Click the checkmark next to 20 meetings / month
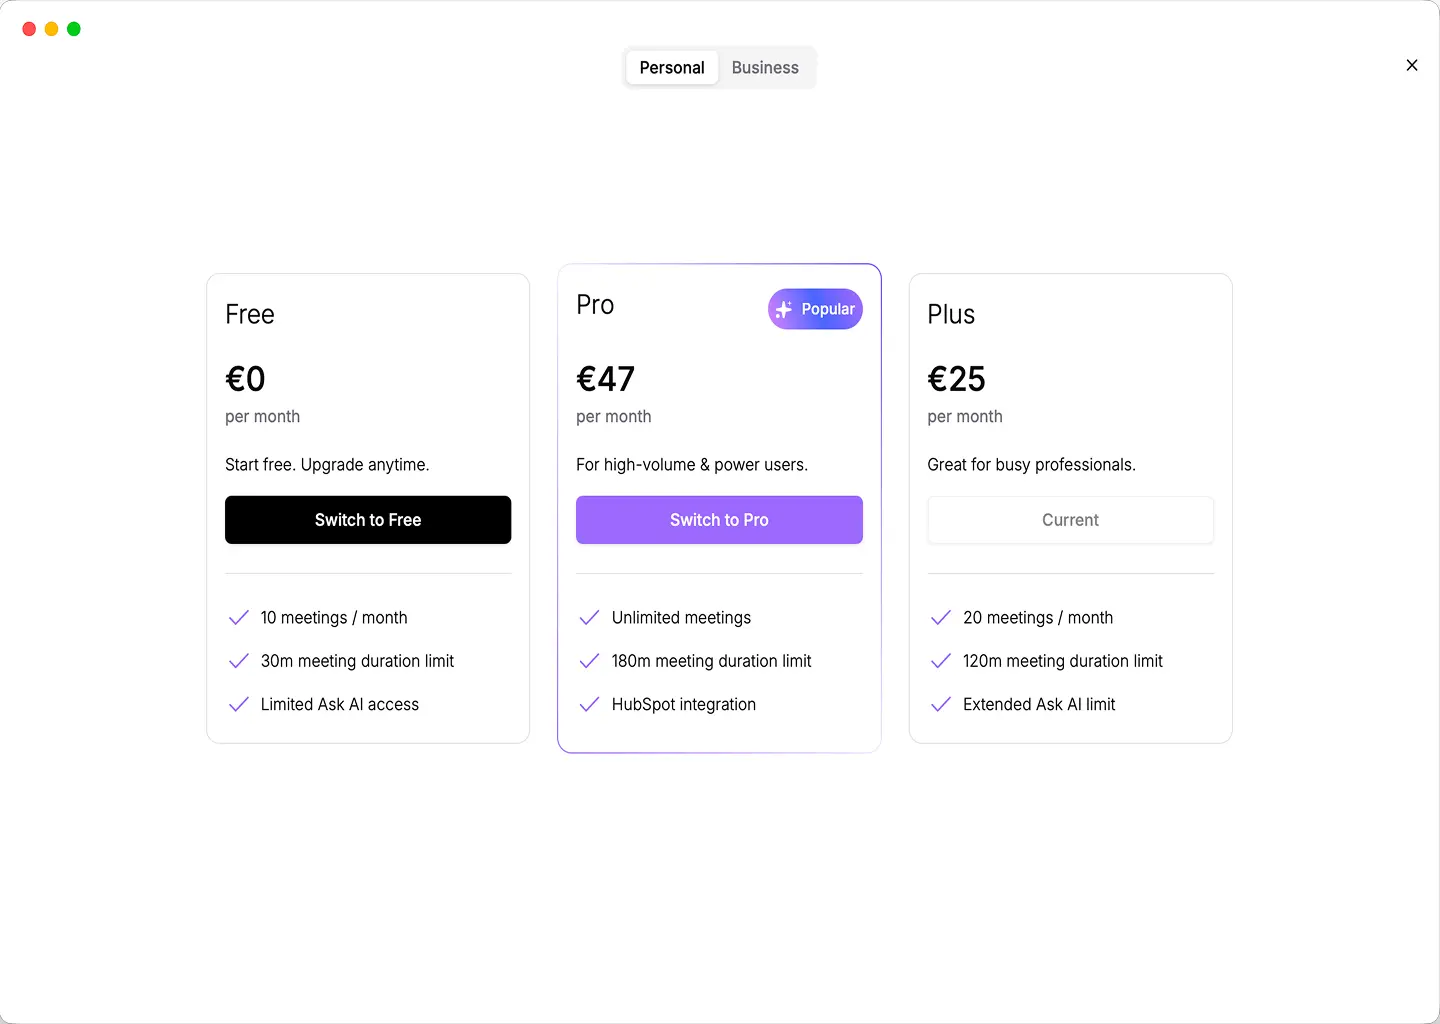 [940, 618]
